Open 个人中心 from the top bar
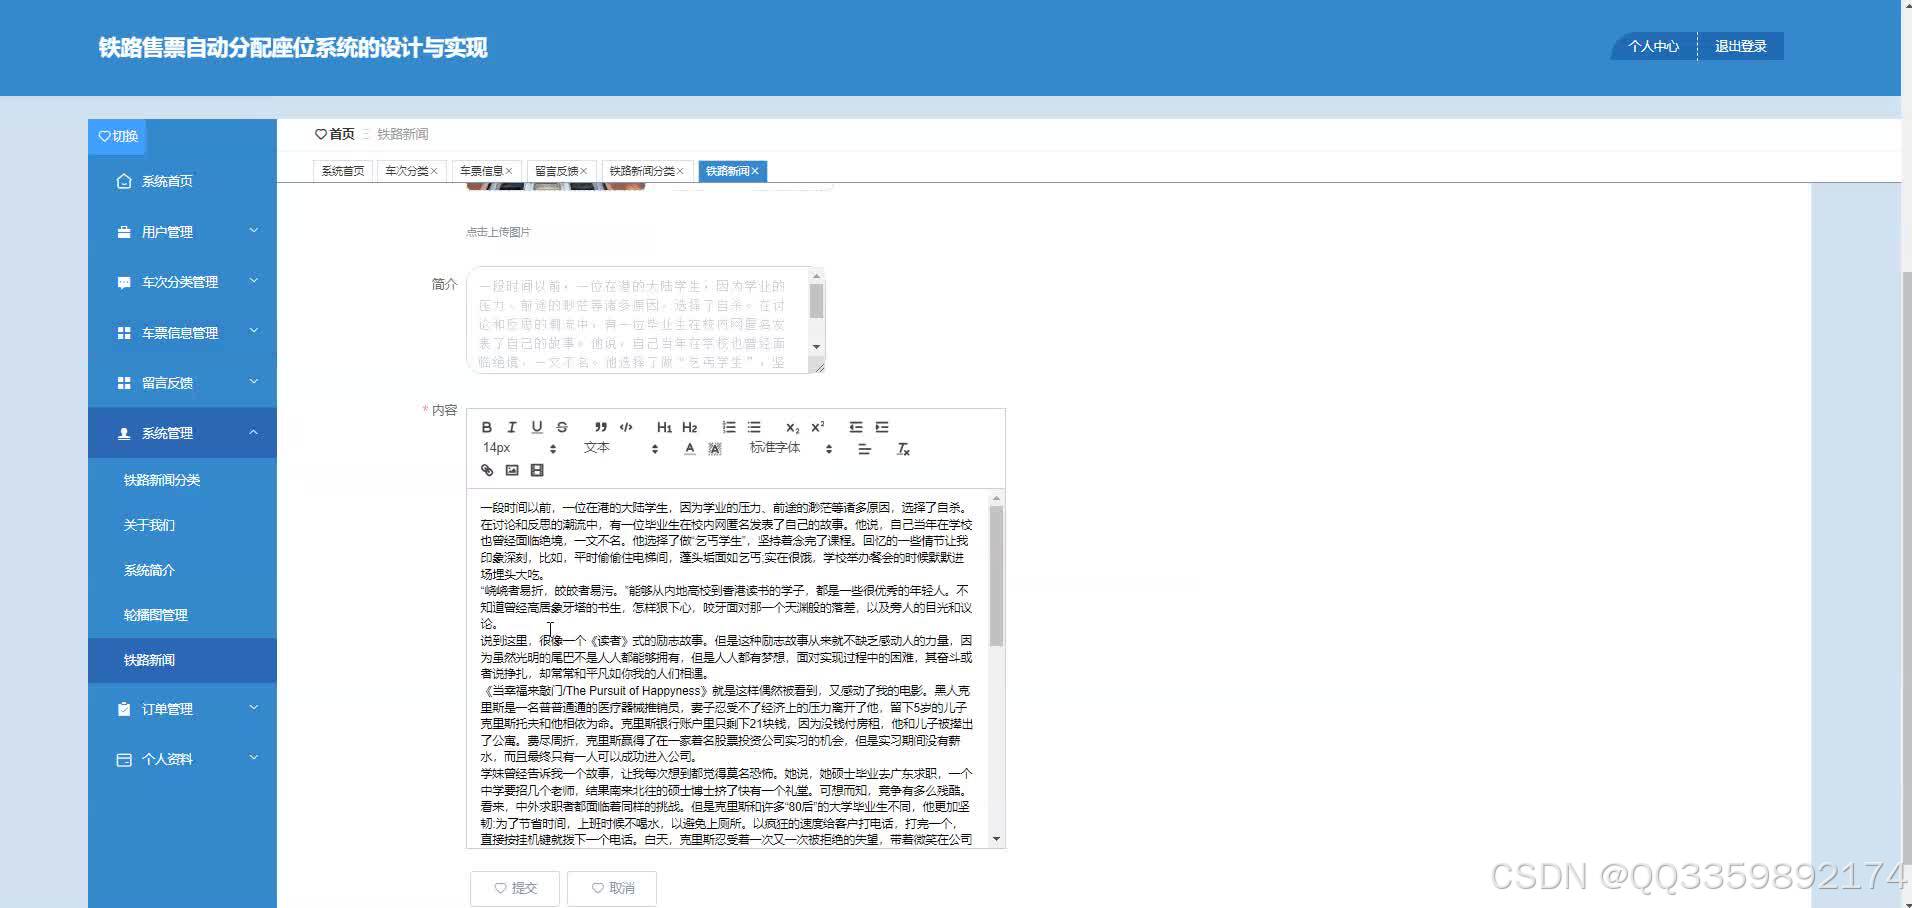The image size is (1912, 908). coord(1652,45)
